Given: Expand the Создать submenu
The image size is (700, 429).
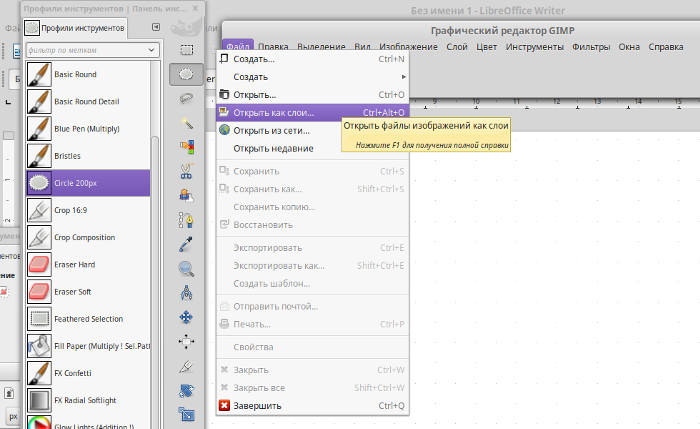Looking at the screenshot, I should pos(312,77).
